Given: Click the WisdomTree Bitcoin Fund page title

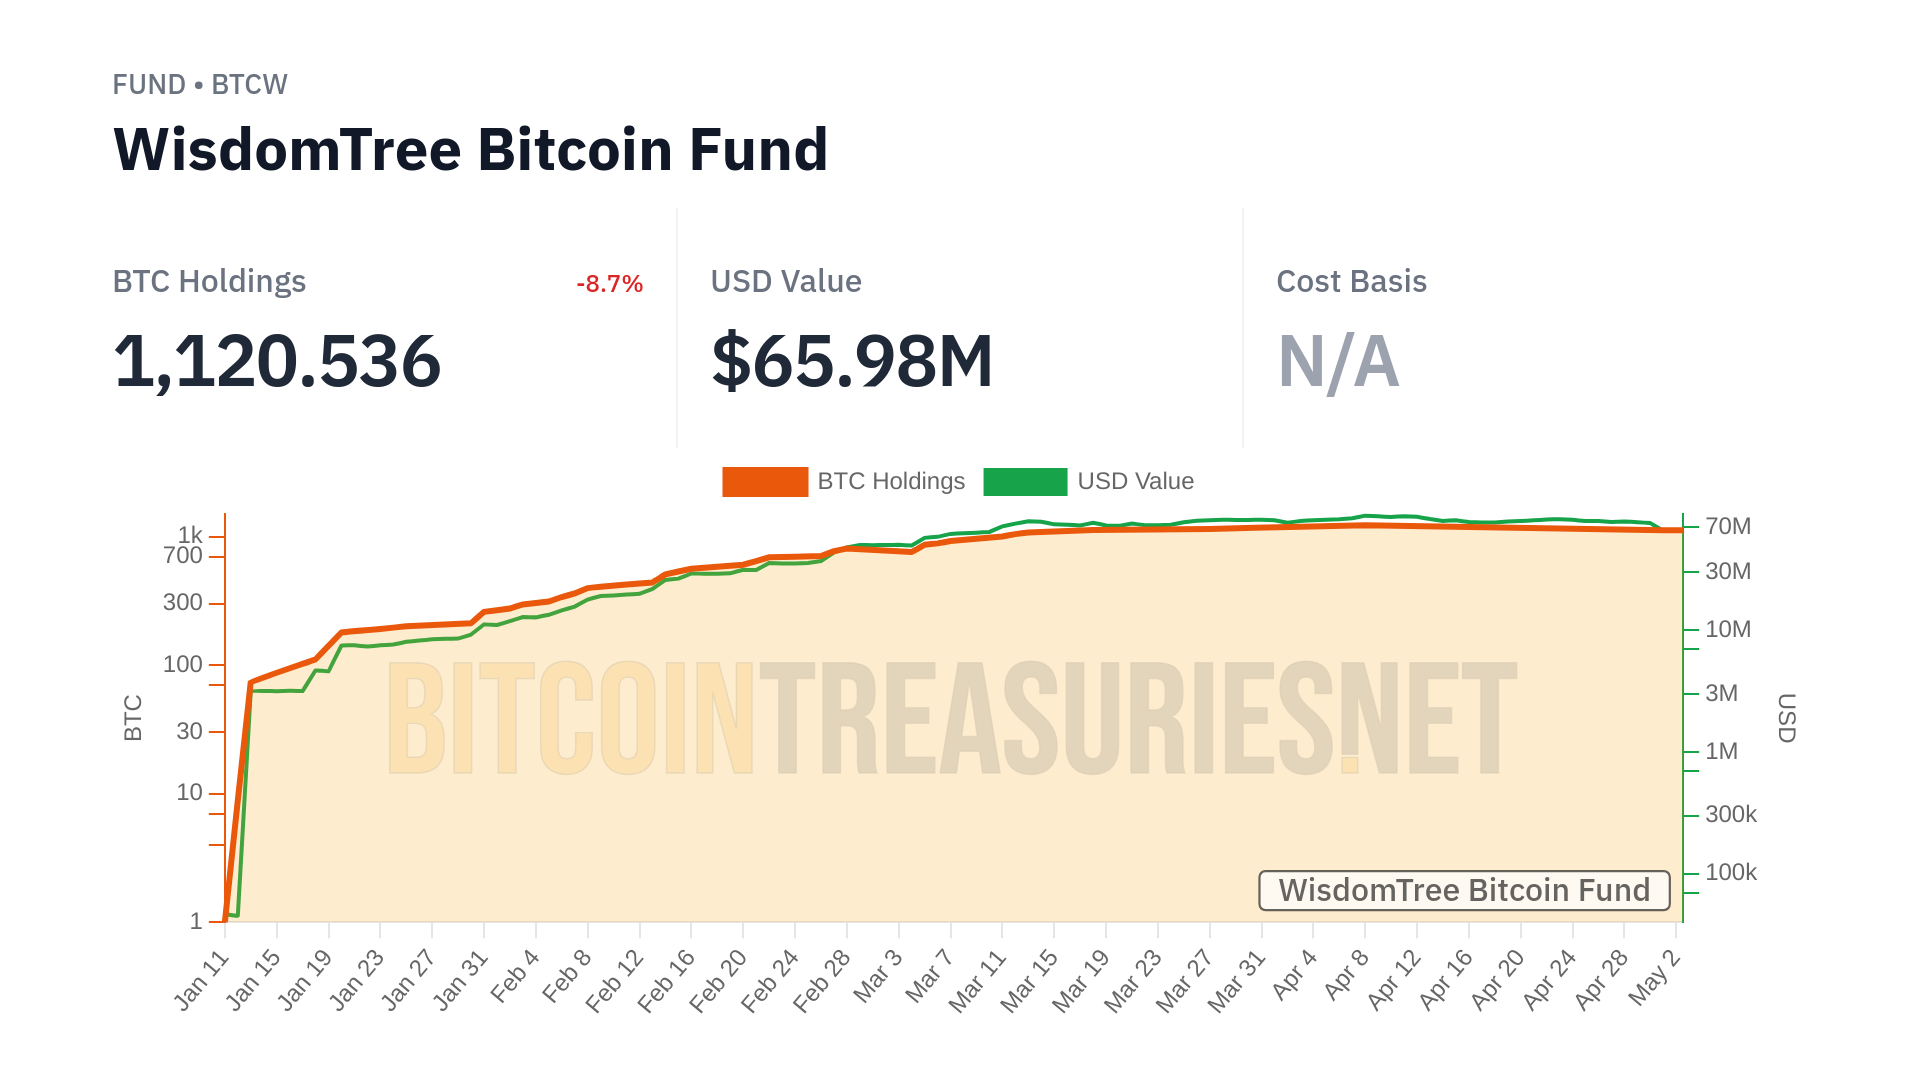Looking at the screenshot, I should click(x=471, y=150).
